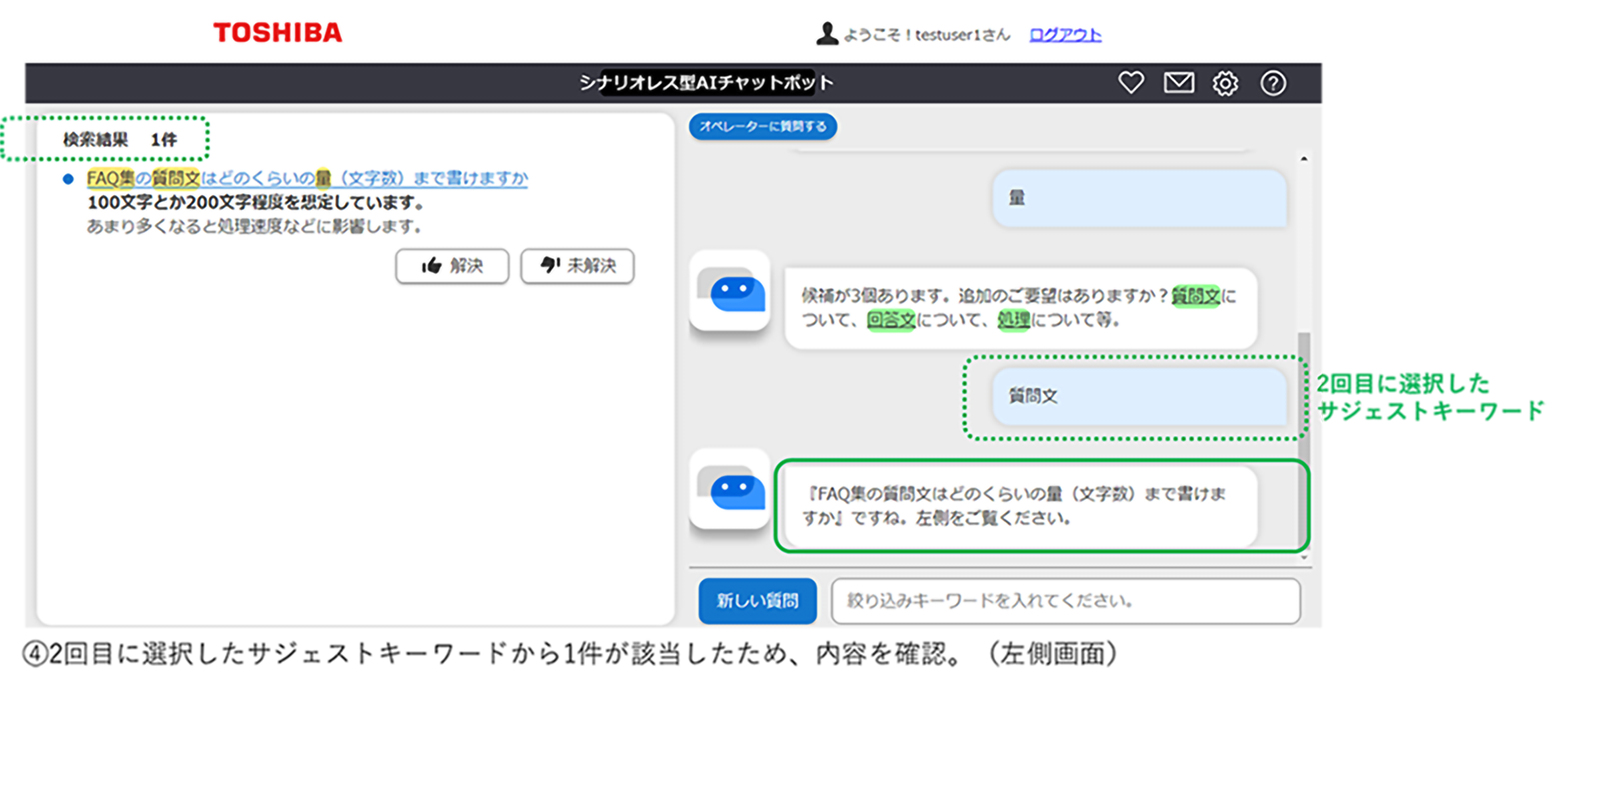Screen dimensions: 1600x800
Task: Click the シナリオレス型AIチャットボット title
Action: tap(706, 83)
